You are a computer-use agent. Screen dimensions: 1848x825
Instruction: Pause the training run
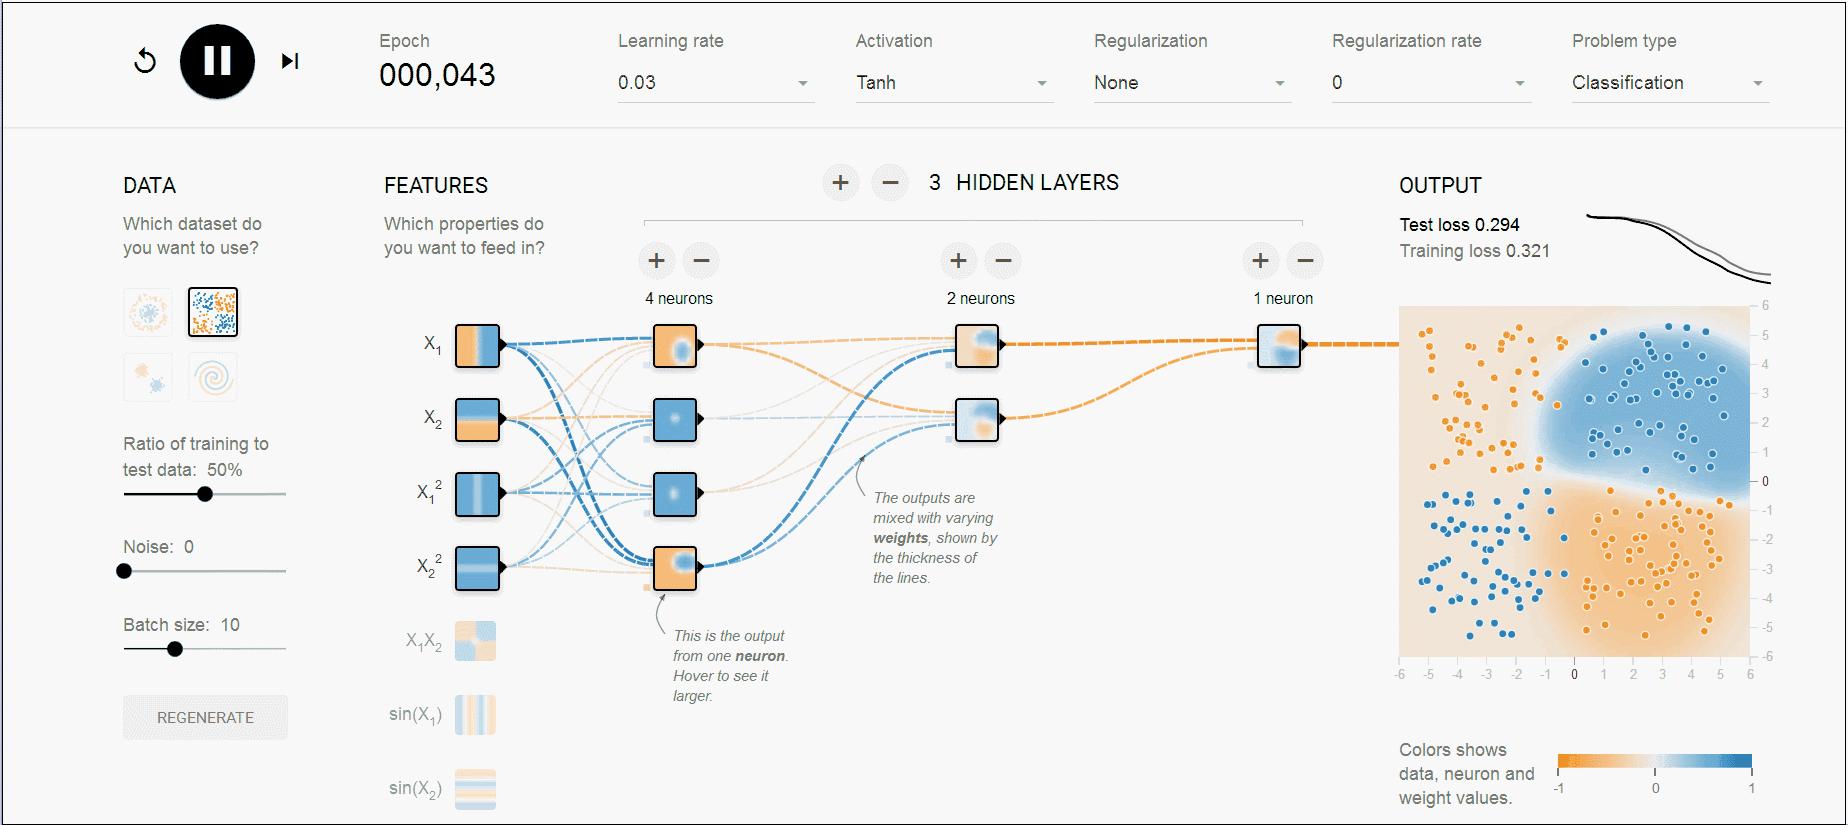point(217,61)
